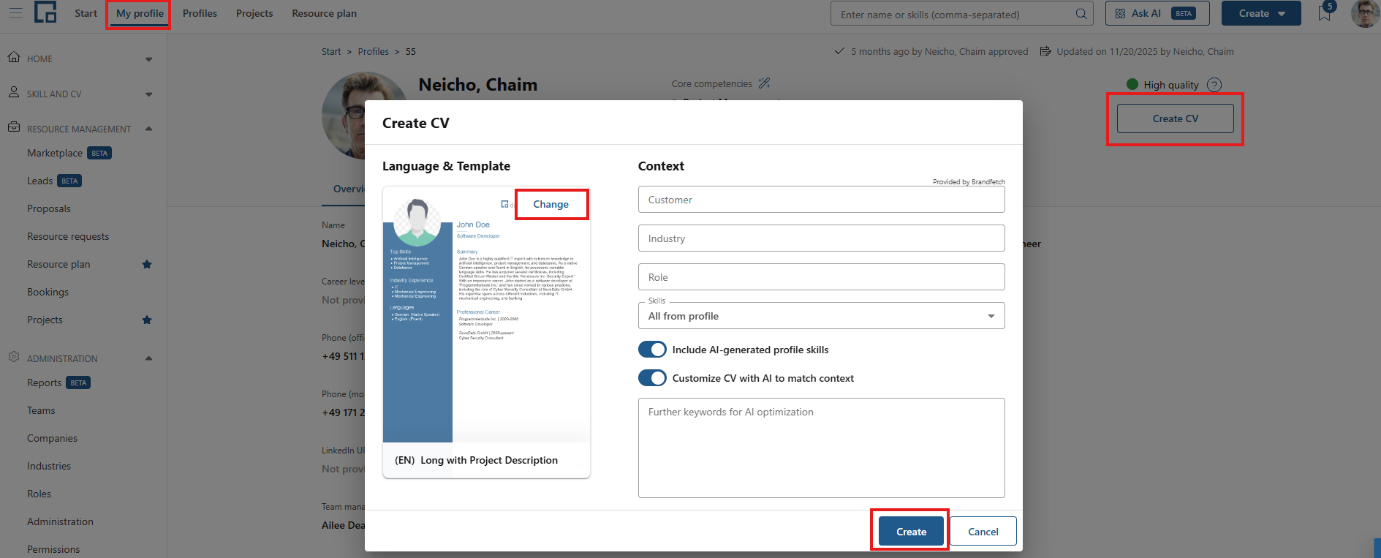Open Administration item in the sidebar
The height and width of the screenshot is (558, 1381).
click(x=60, y=522)
